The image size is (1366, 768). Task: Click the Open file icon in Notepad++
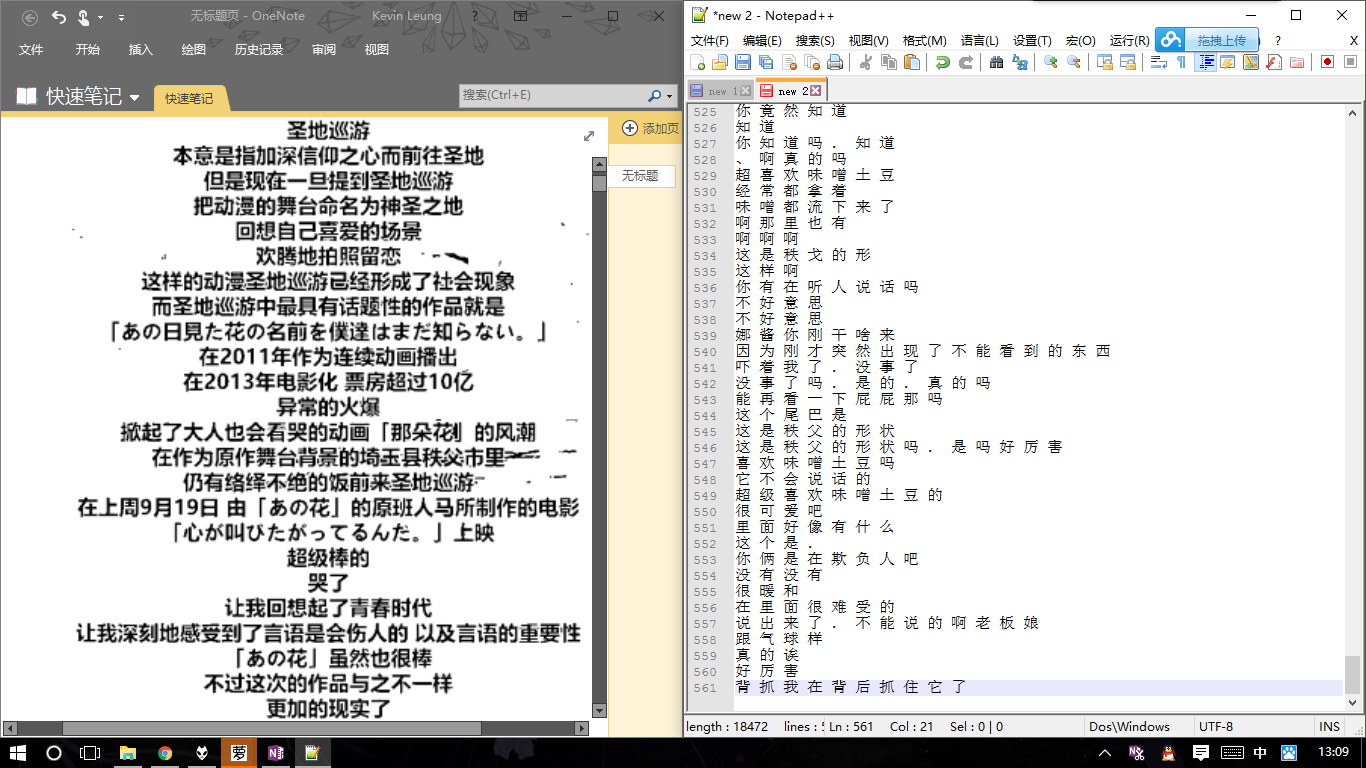tap(719, 62)
